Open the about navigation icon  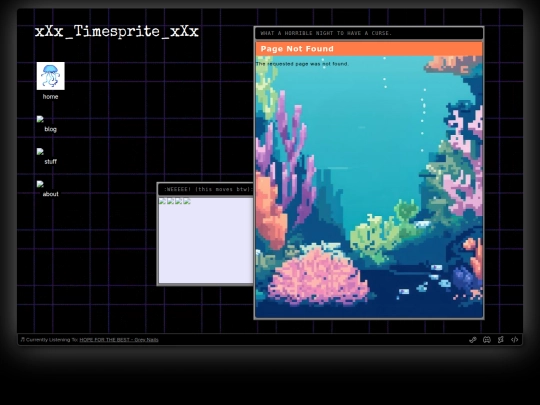click(x=40, y=184)
